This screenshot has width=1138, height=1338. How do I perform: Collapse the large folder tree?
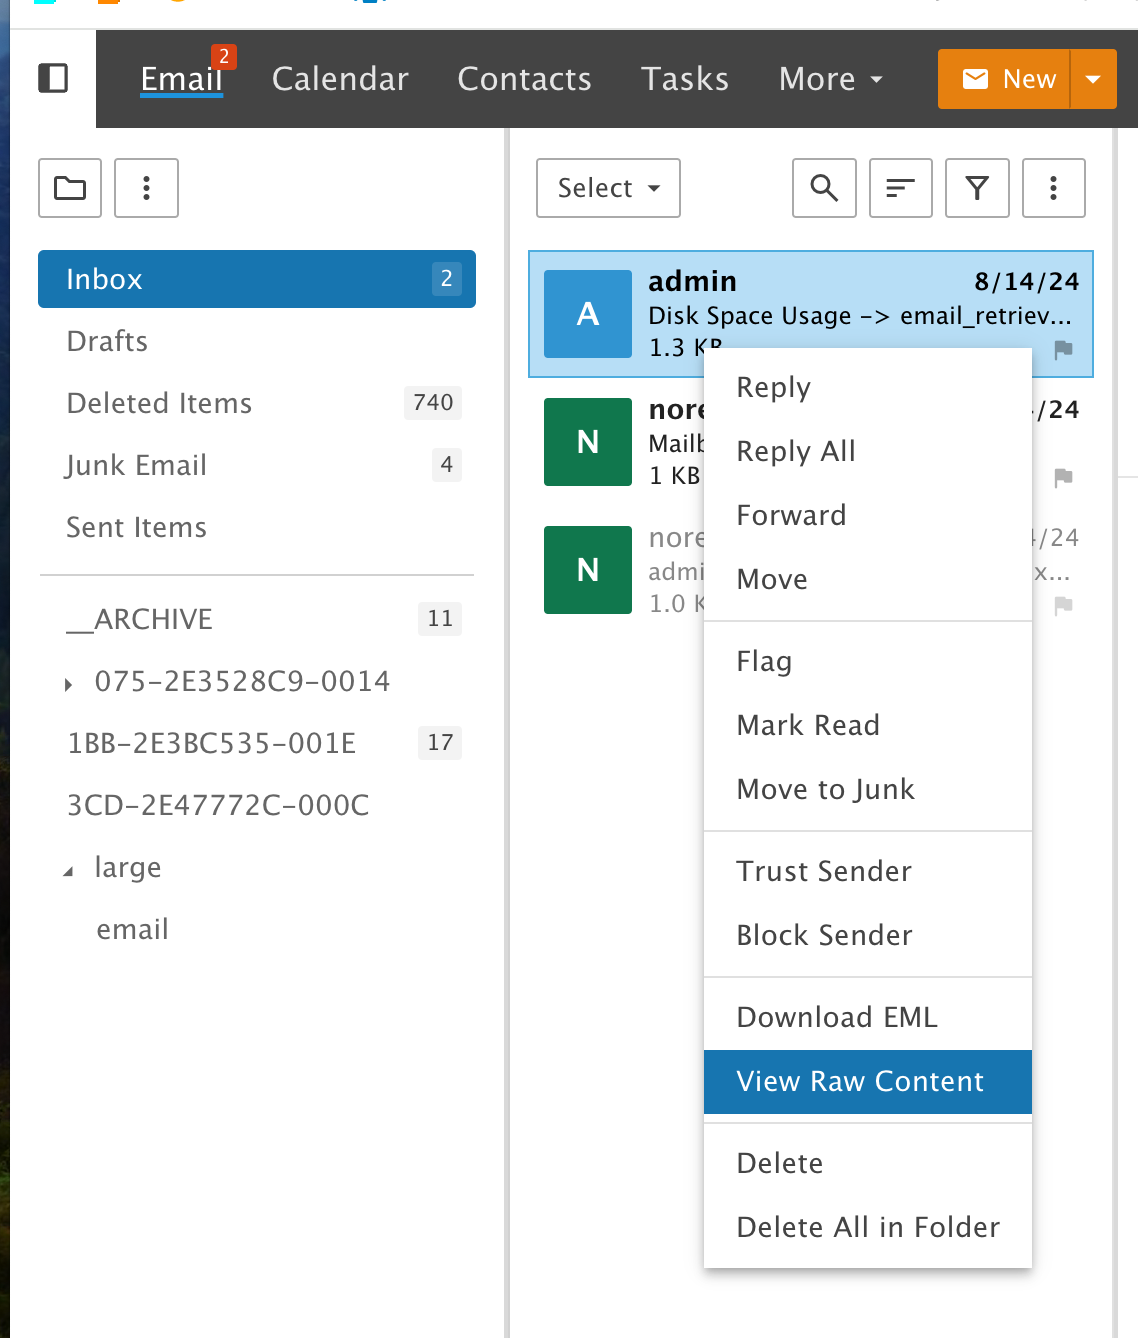tap(68, 871)
